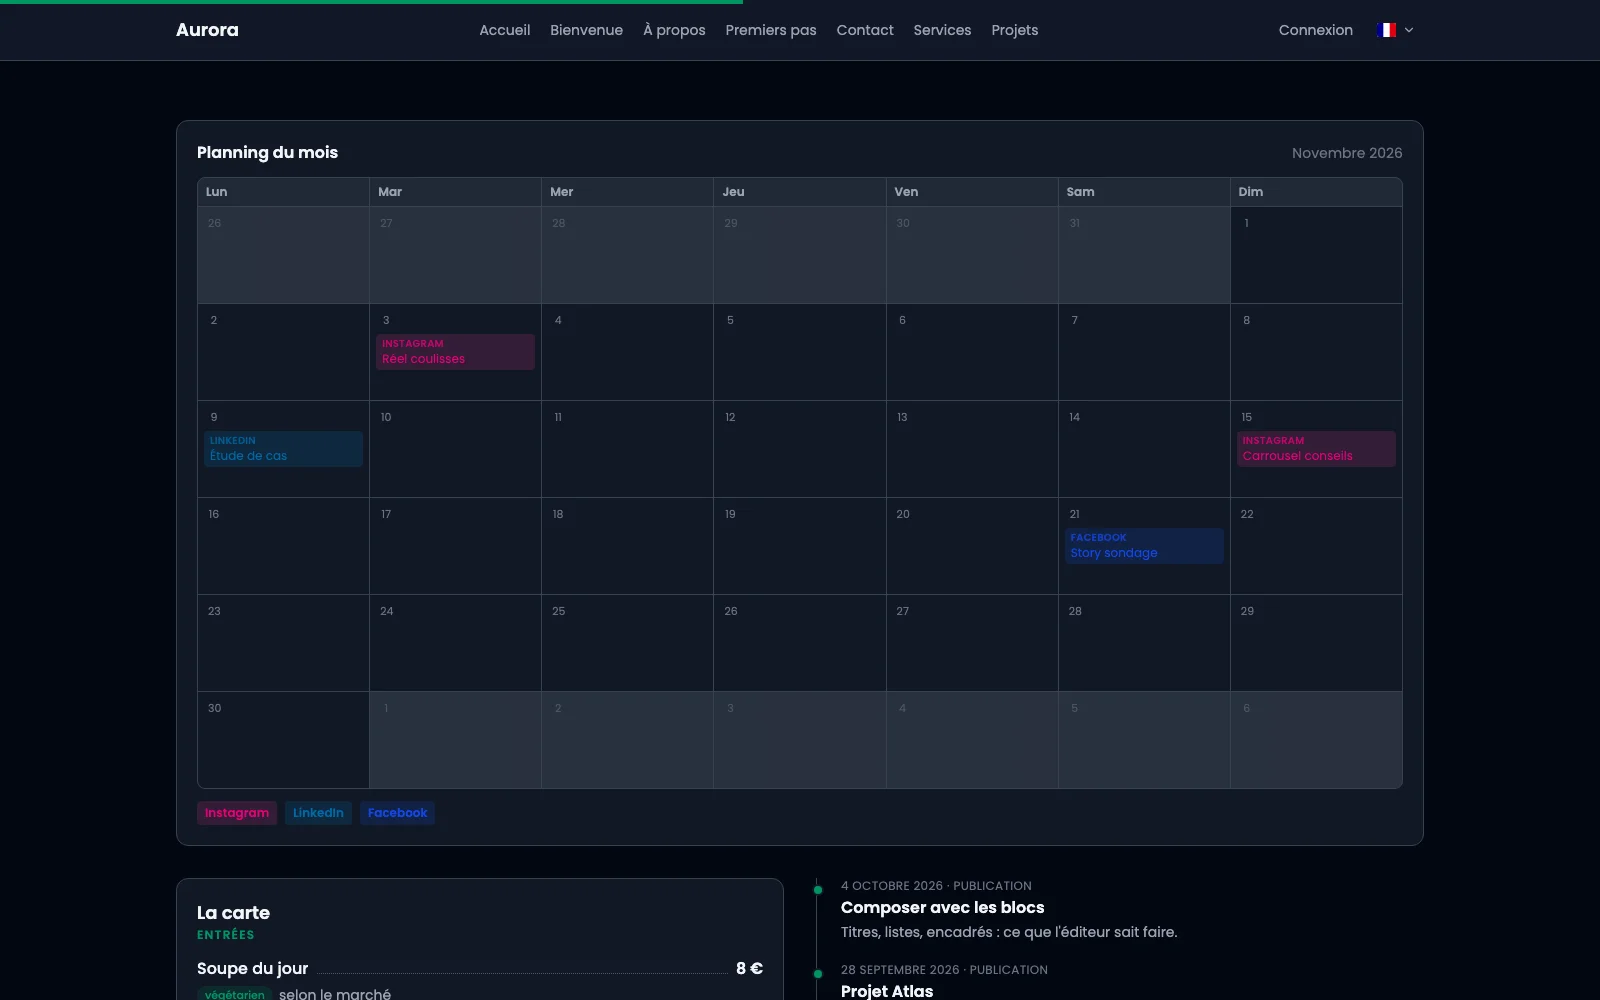
Task: Click the Planning du mois heading
Action: click(x=267, y=152)
